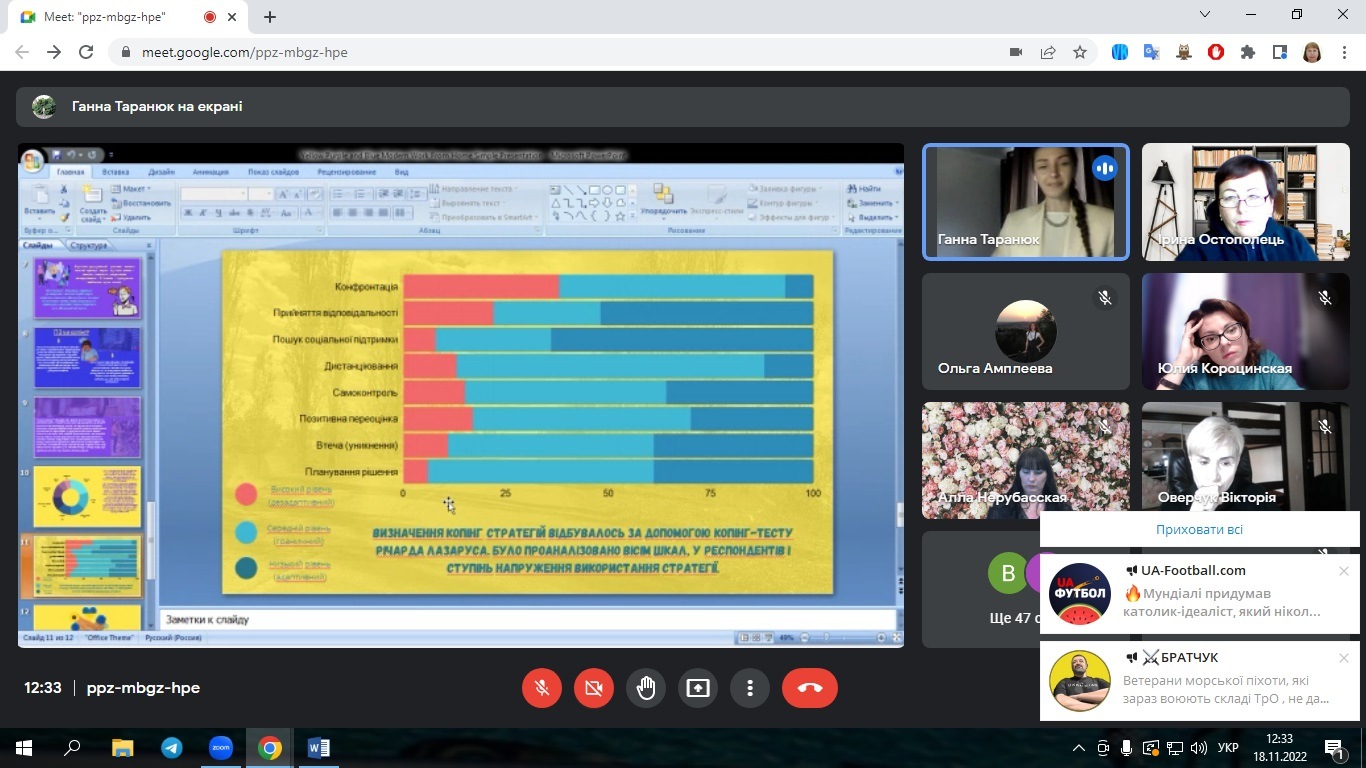
Task: Open File Explorer from the taskbar
Action: pyautogui.click(x=122, y=748)
